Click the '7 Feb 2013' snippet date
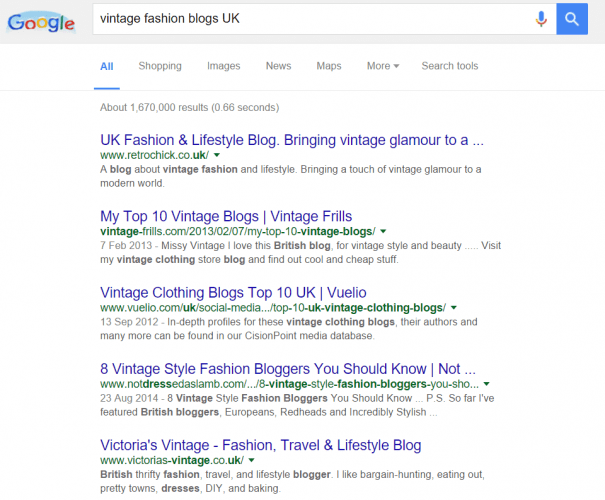This screenshot has height=500, width=605. click(126, 246)
